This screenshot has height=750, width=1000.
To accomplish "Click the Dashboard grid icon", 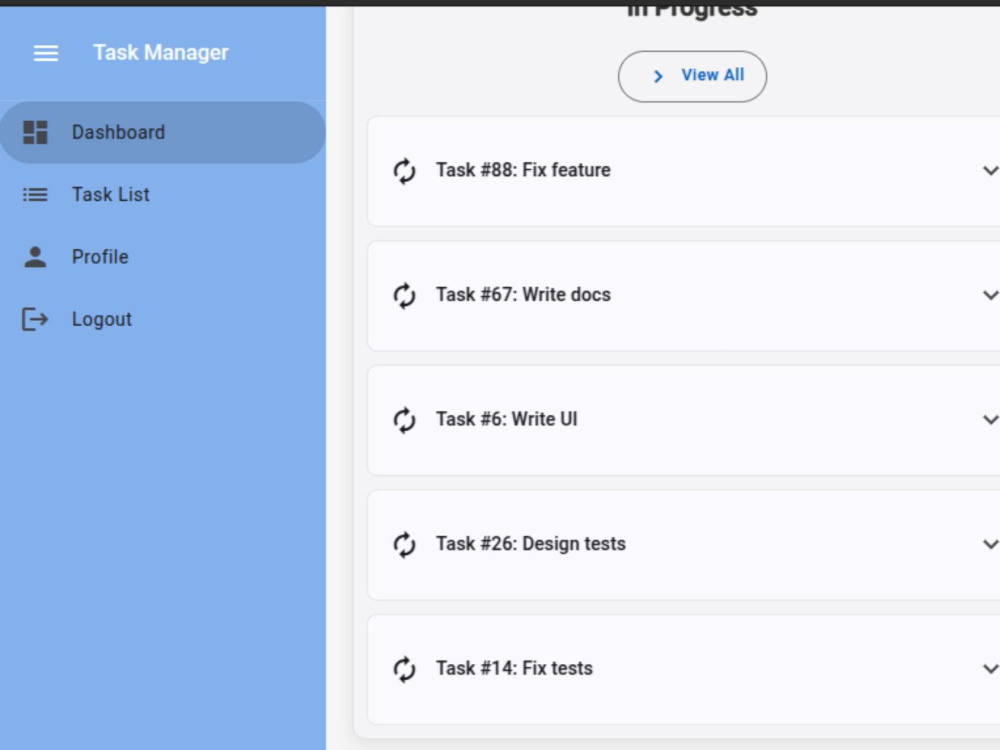I will pyautogui.click(x=35, y=133).
